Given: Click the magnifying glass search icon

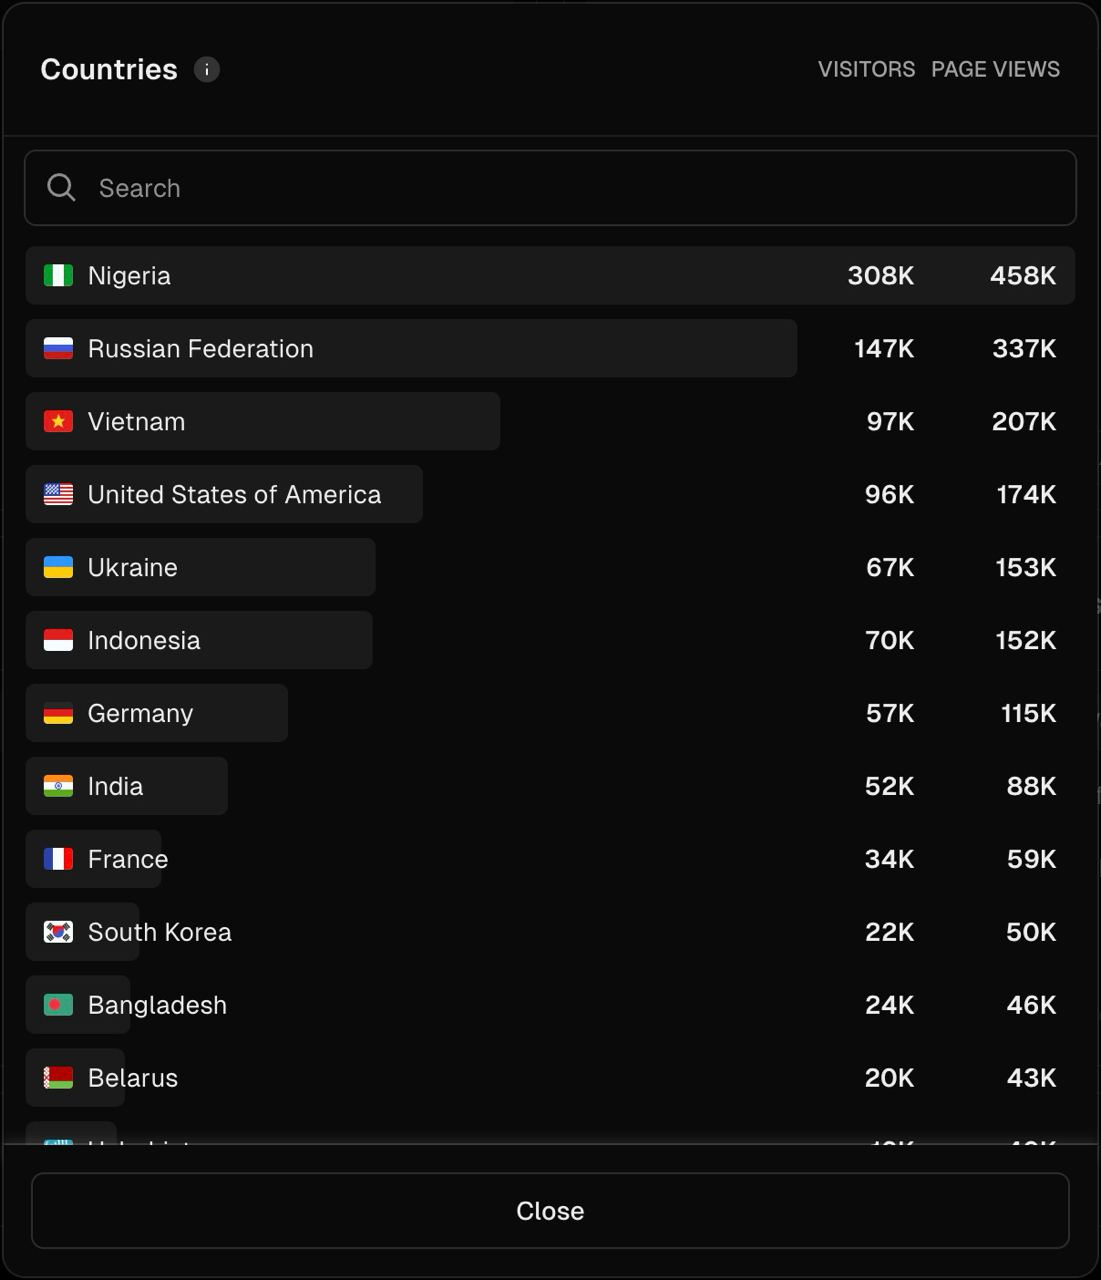Looking at the screenshot, I should tap(61, 188).
